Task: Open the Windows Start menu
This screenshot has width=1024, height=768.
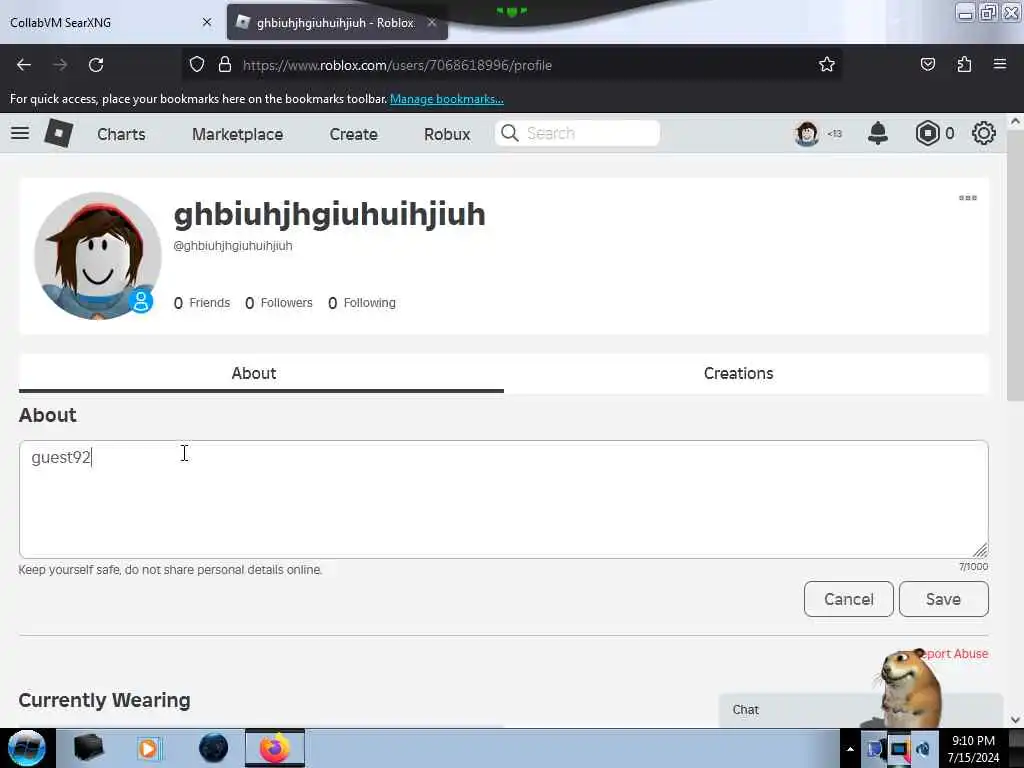Action: [x=27, y=748]
